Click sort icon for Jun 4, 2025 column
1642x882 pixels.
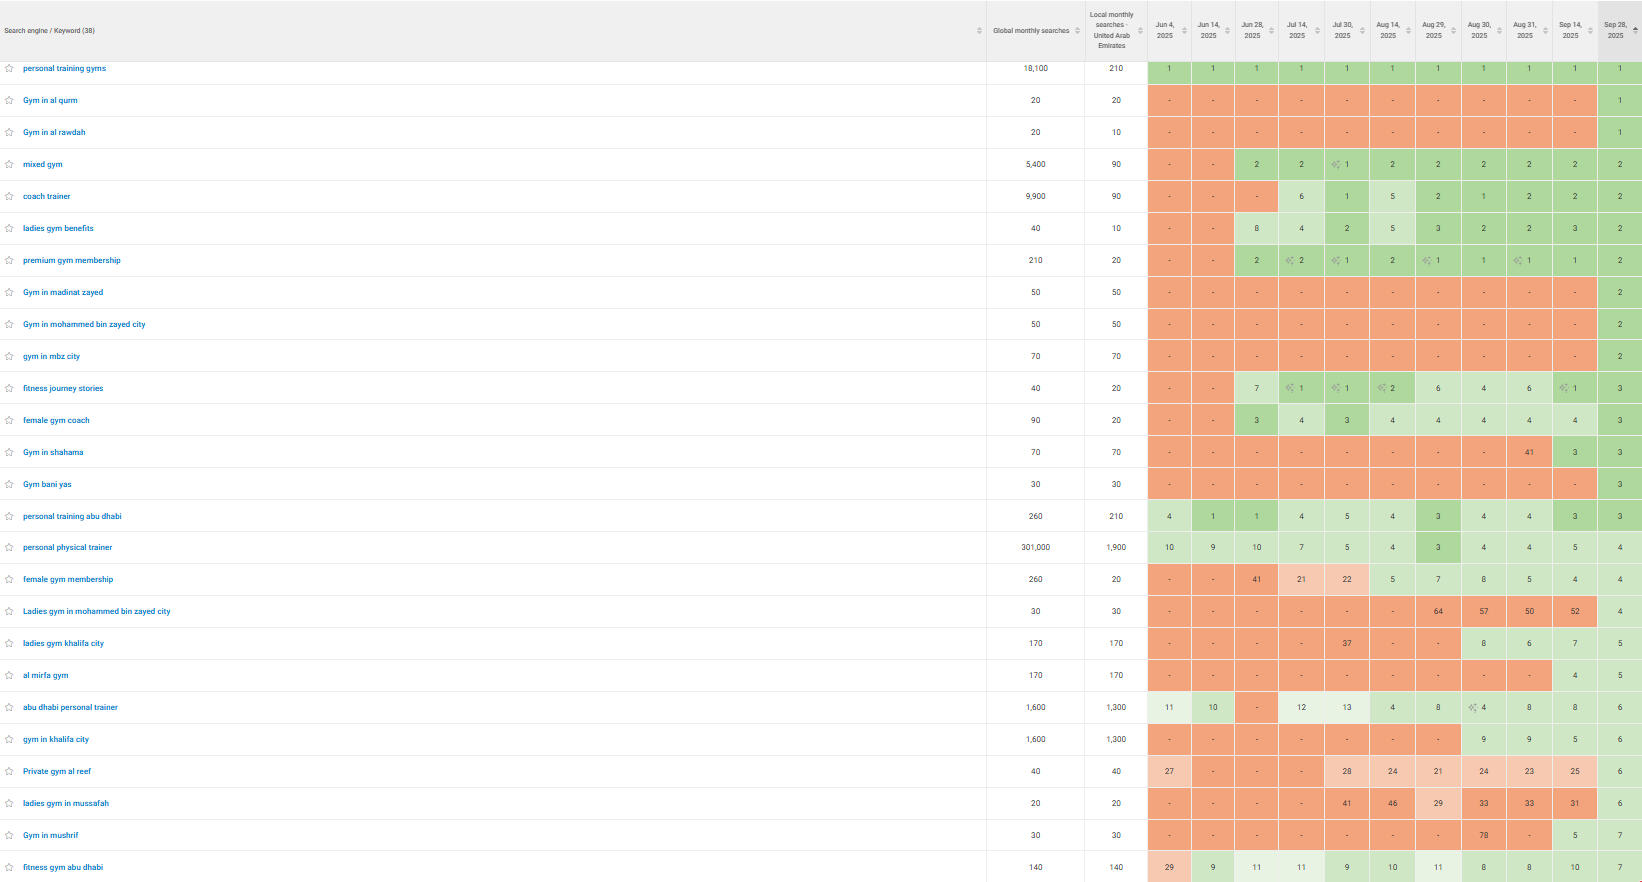[1184, 31]
